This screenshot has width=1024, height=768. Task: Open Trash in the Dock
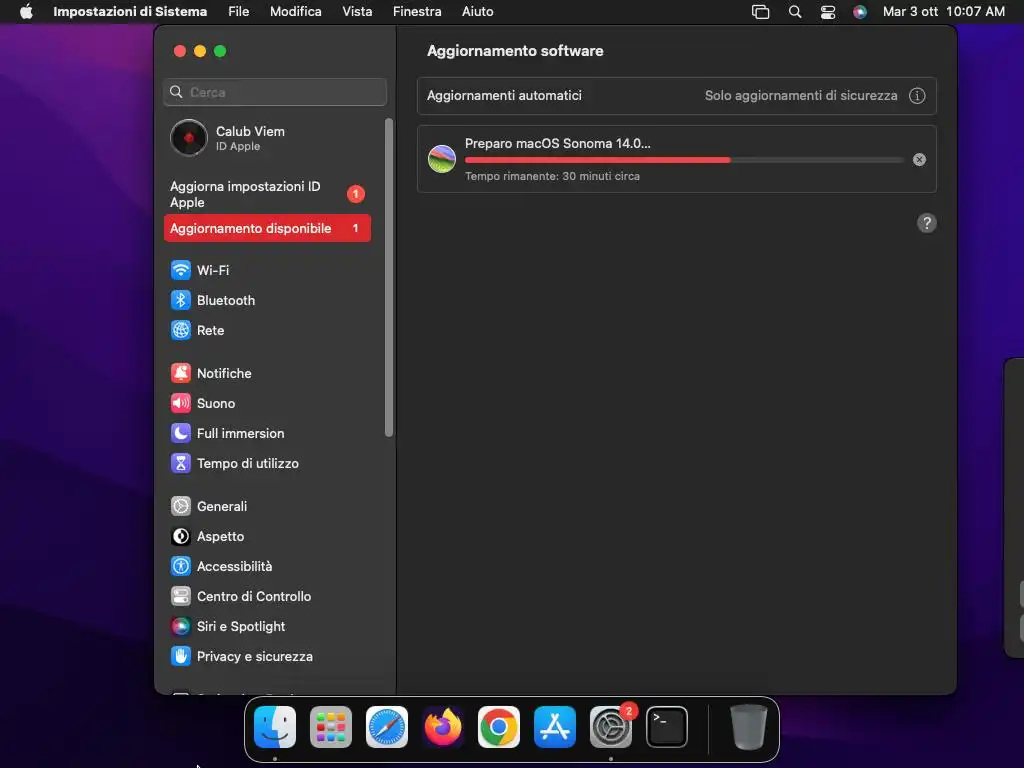(x=748, y=727)
